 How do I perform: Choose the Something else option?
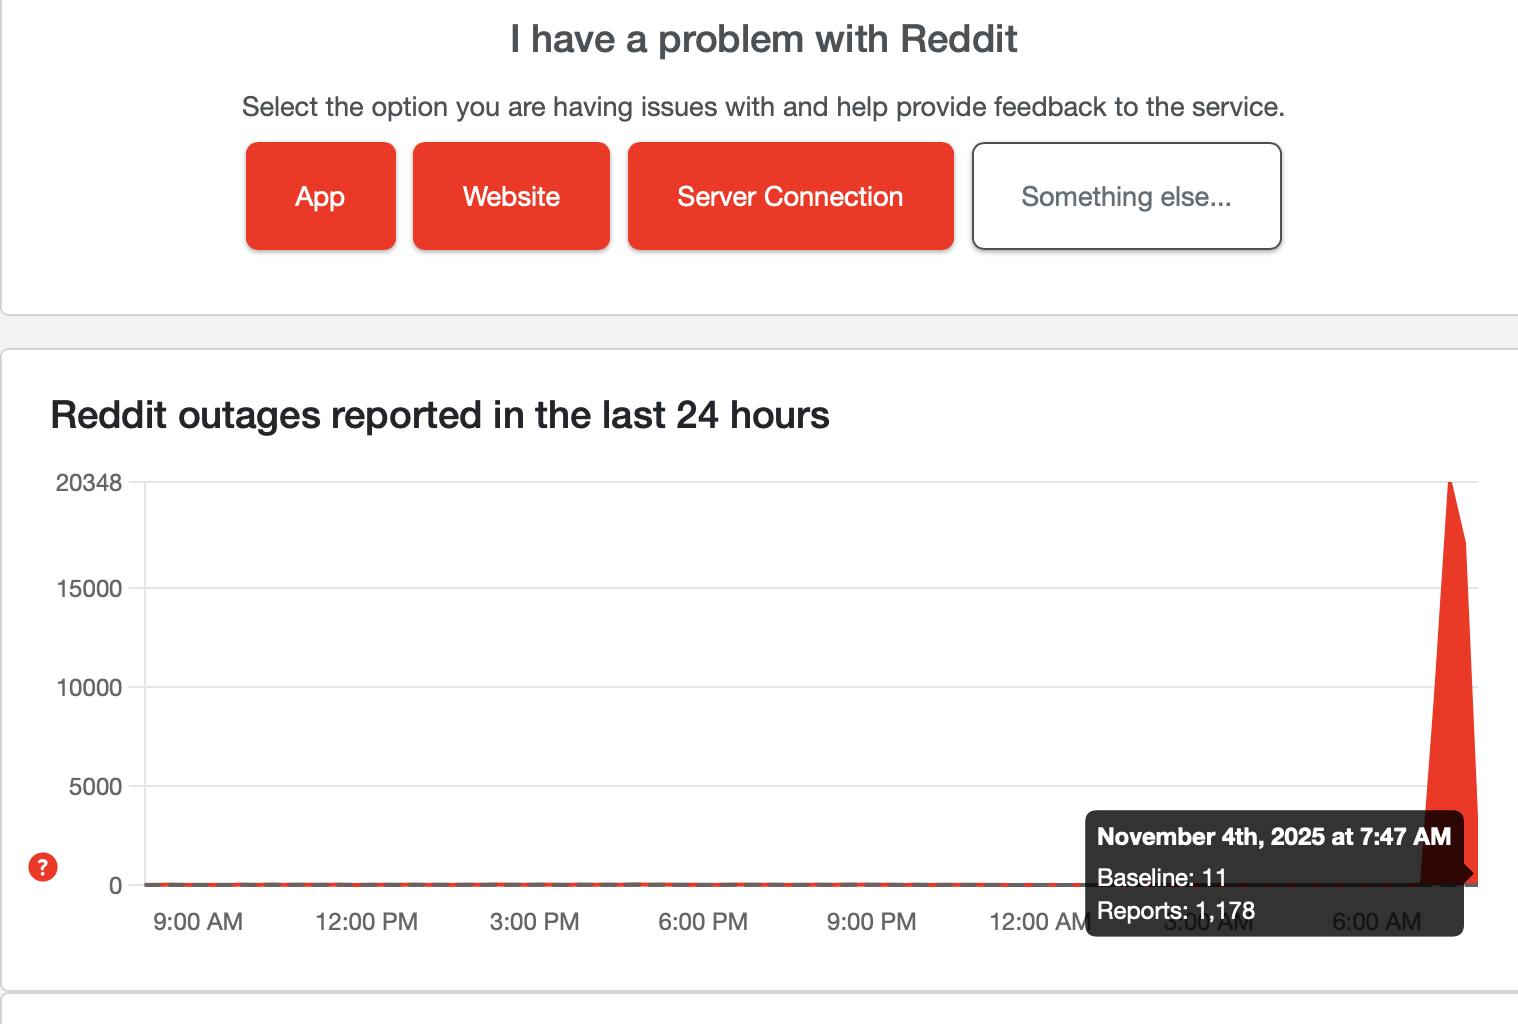pyautogui.click(x=1126, y=196)
